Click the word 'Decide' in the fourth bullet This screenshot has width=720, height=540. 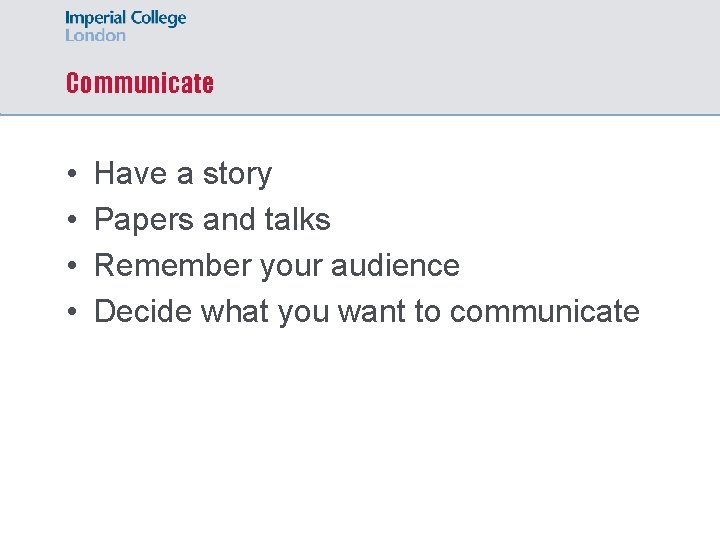click(x=142, y=312)
